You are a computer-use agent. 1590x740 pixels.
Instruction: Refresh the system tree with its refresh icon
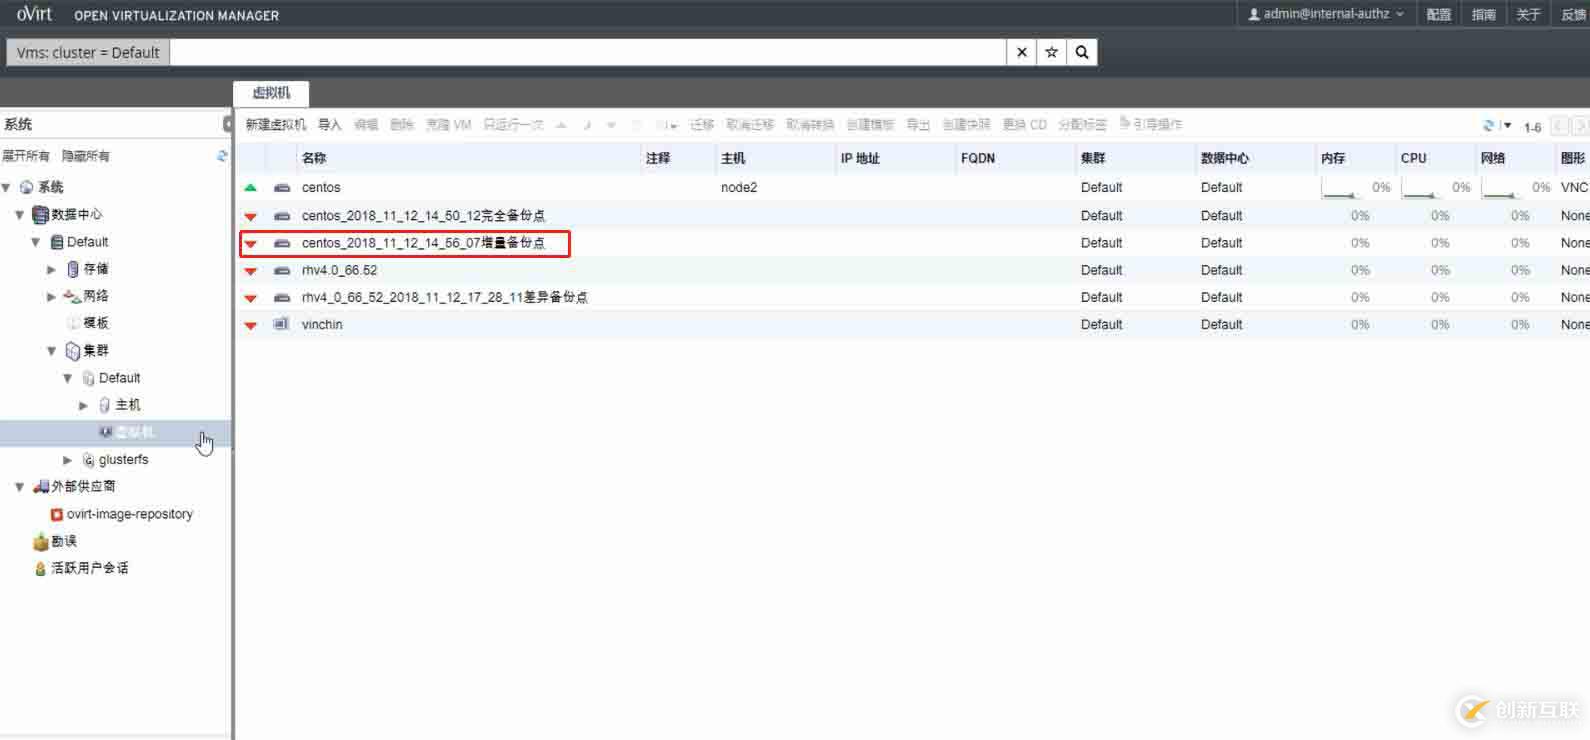[222, 156]
